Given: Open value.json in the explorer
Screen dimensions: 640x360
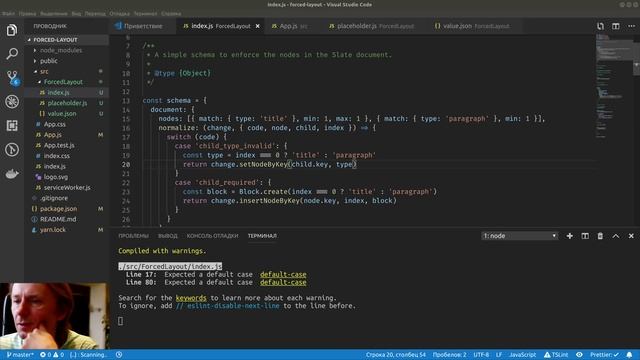Looking at the screenshot, I should [62, 114].
